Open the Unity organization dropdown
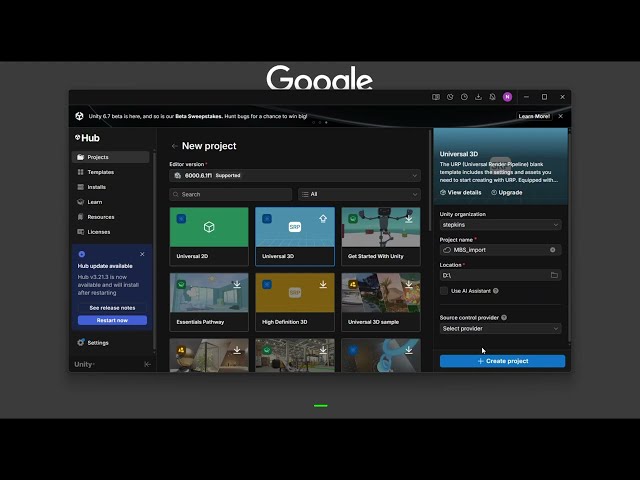The width and height of the screenshot is (640, 480). [x=500, y=225]
